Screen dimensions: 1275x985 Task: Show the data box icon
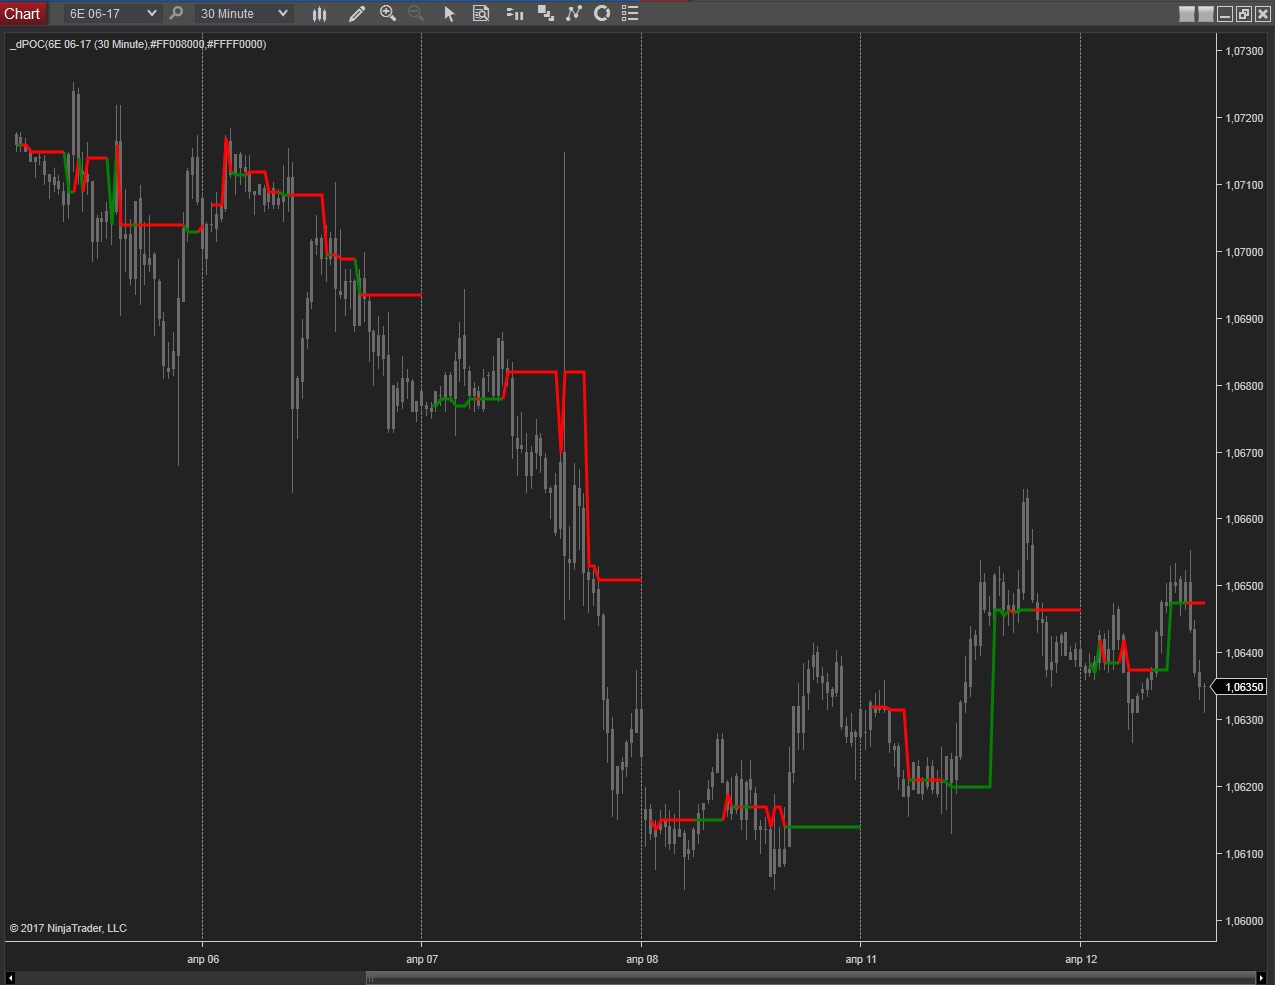(481, 14)
